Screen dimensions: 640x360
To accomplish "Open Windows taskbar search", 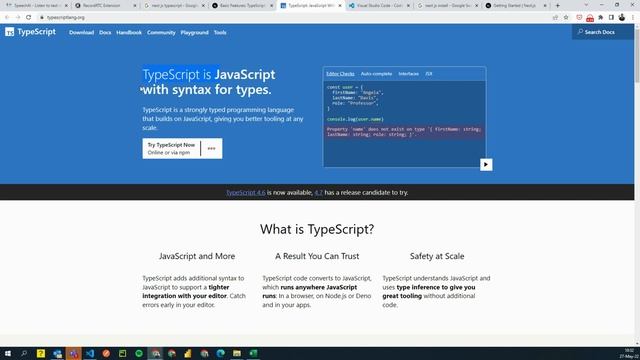I will pyautogui.click(x=24, y=353).
